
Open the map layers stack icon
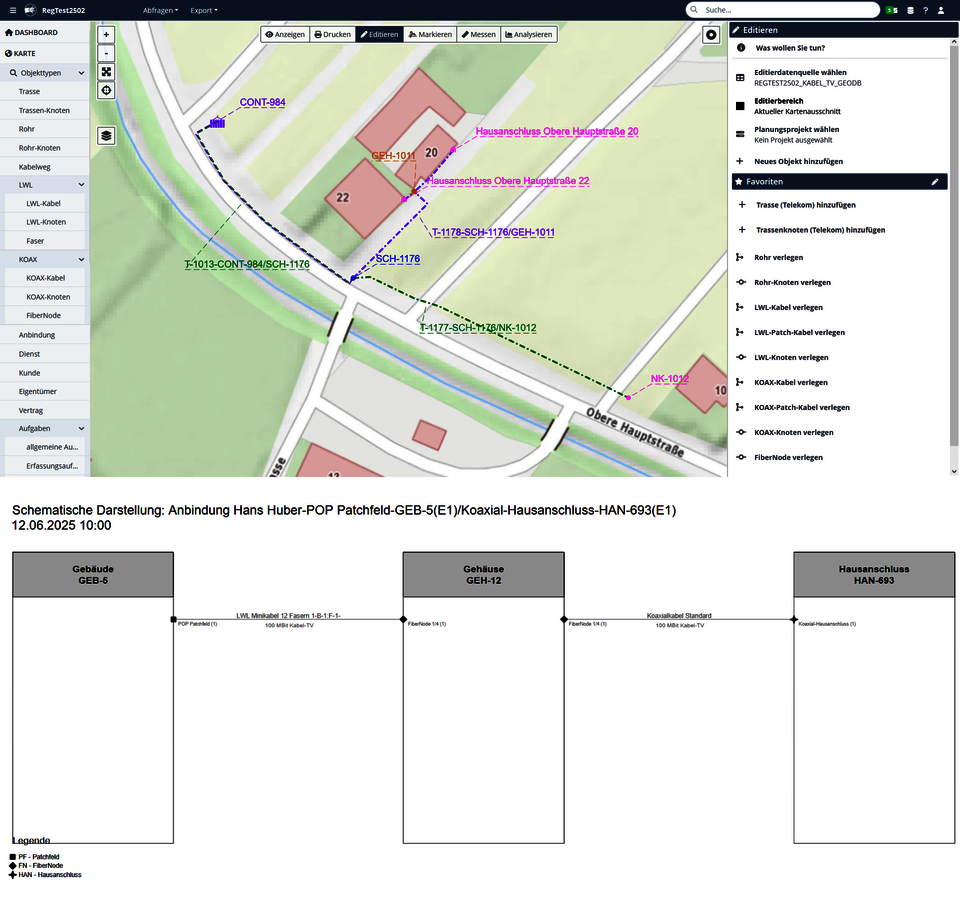(x=106, y=135)
